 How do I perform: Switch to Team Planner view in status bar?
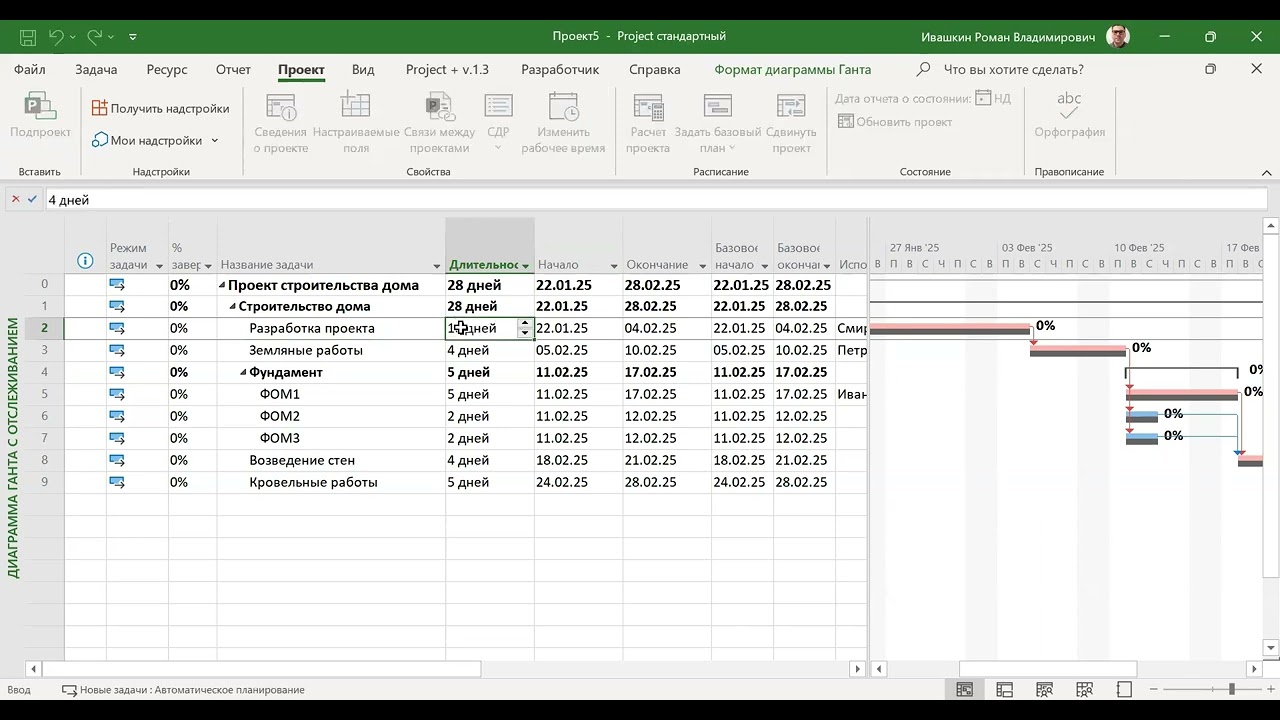click(x=1044, y=690)
